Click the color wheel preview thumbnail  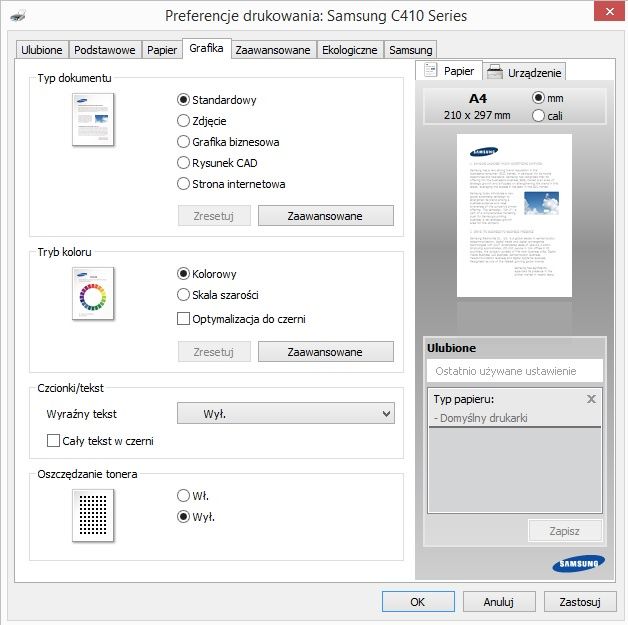pyautogui.click(x=93, y=293)
